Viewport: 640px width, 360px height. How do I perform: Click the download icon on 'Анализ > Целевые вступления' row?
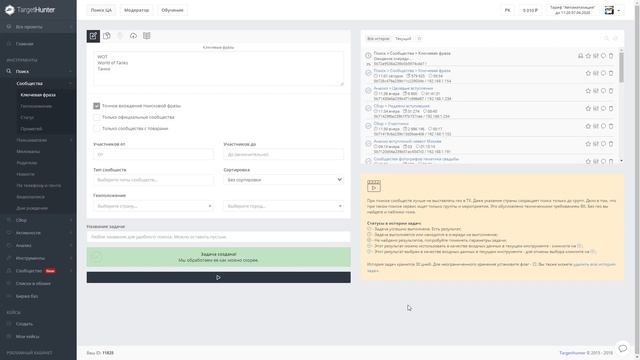click(x=596, y=91)
